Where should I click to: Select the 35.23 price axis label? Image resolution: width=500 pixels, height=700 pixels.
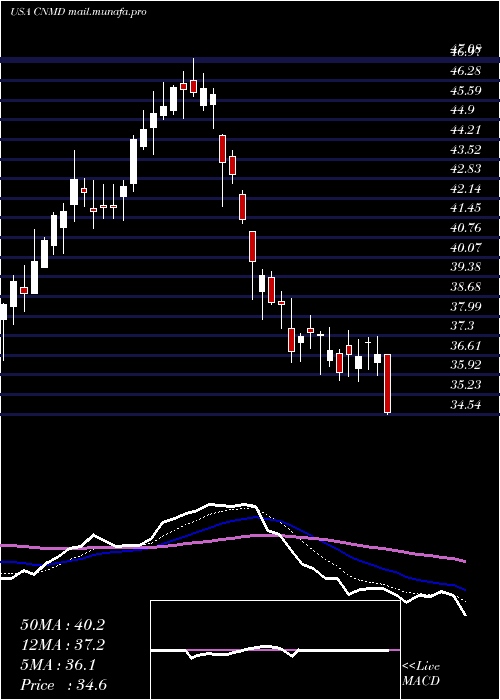[x=465, y=385]
